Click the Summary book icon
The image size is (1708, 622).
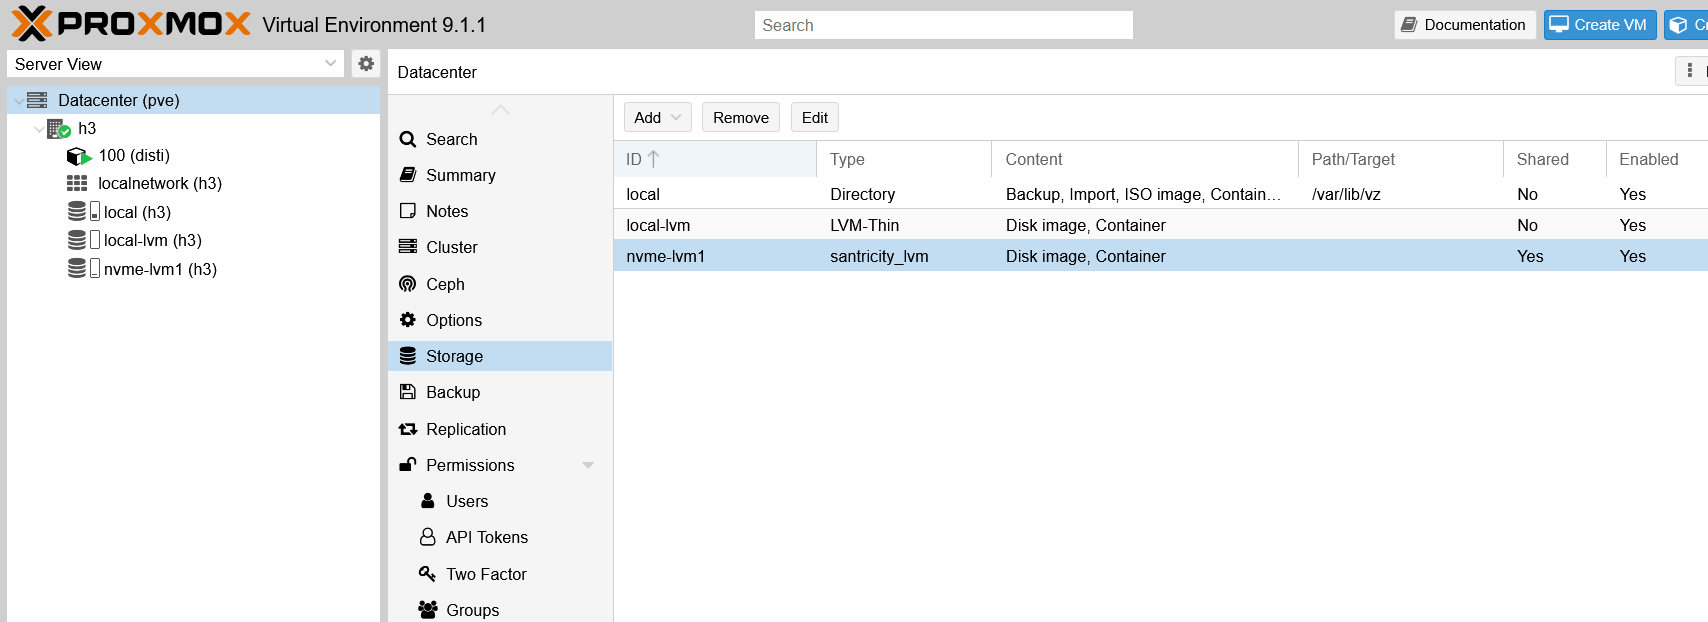pyautogui.click(x=408, y=175)
